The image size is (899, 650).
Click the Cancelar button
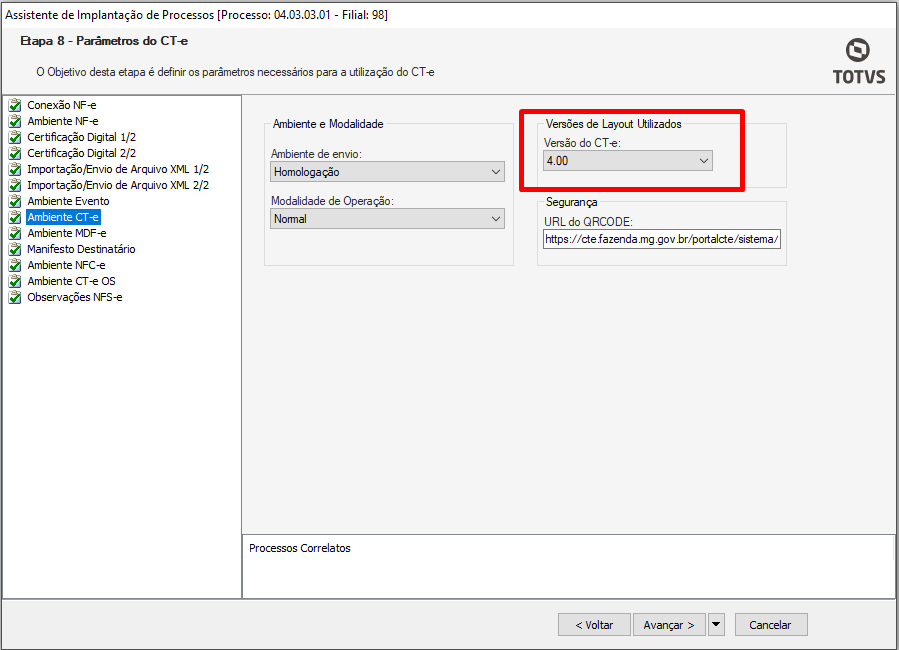click(x=771, y=625)
